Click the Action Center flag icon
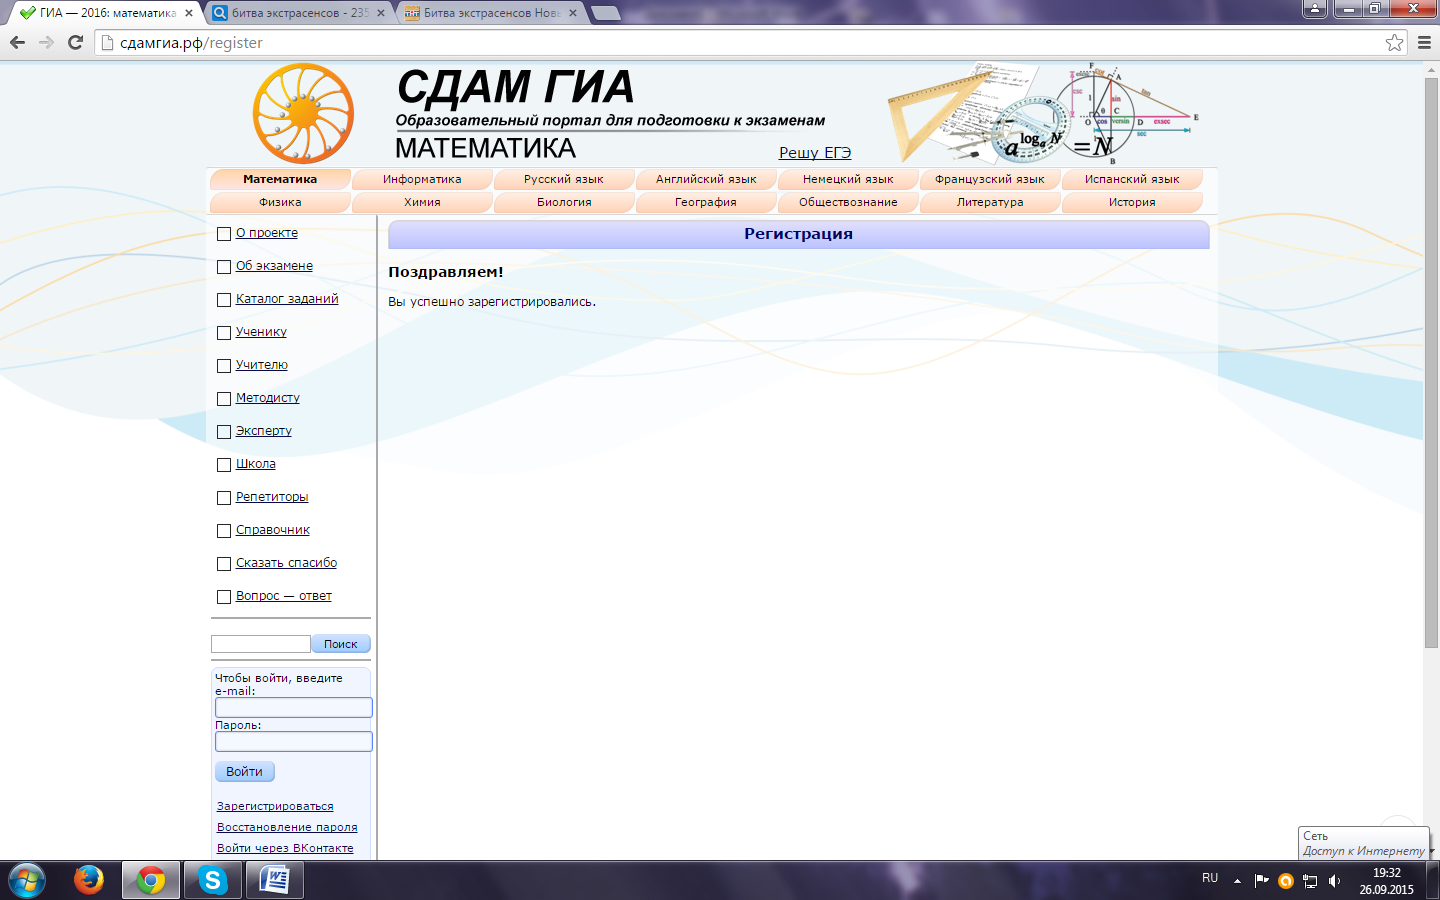The height and width of the screenshot is (900, 1440). 1261,881
